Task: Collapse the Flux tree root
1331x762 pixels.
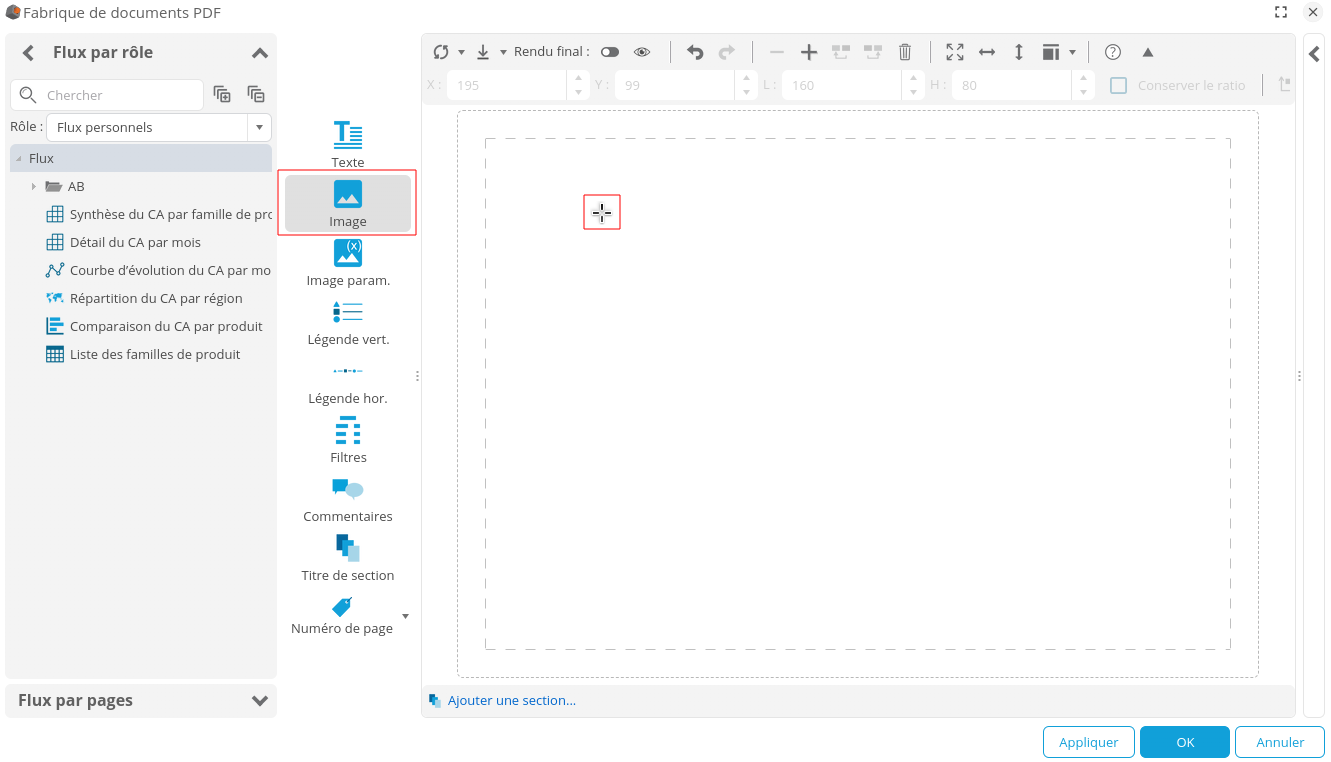Action: pos(19,159)
